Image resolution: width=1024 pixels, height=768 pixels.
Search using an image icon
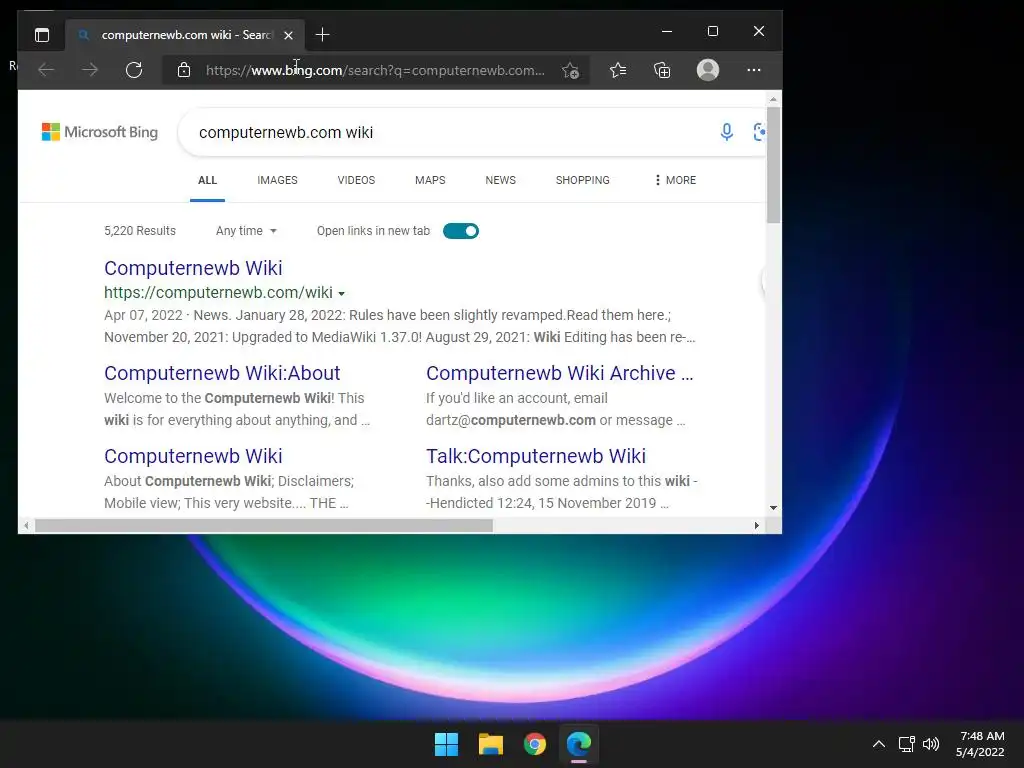click(x=759, y=132)
